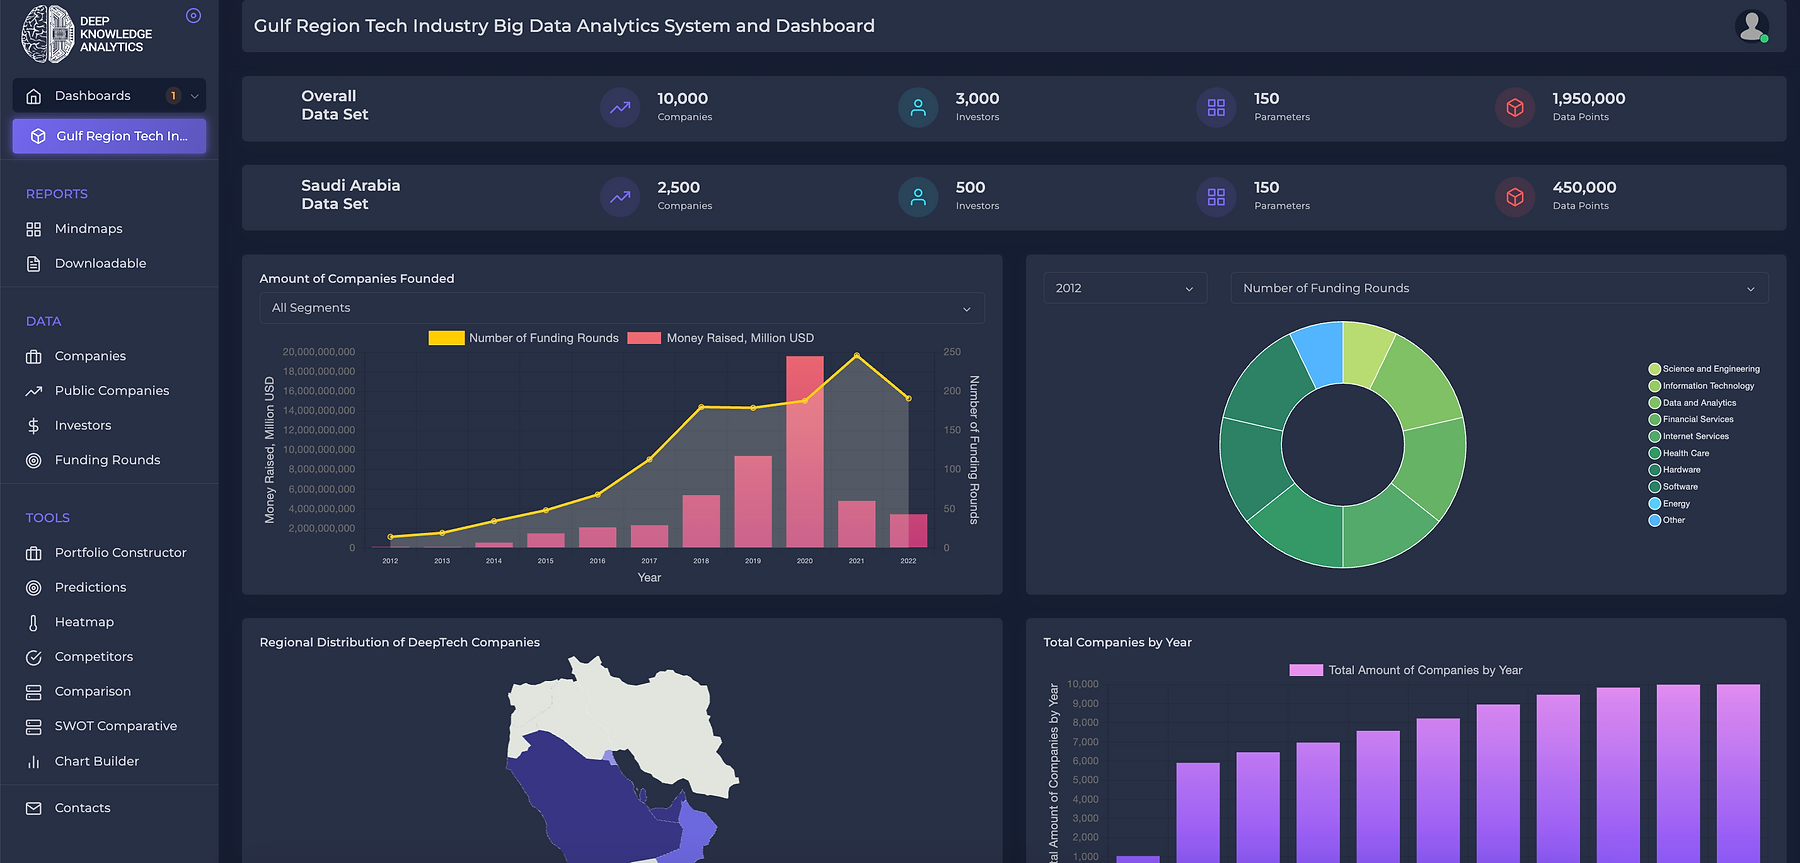Click the SWOT Comparative icon
The image size is (1800, 863).
[33, 727]
